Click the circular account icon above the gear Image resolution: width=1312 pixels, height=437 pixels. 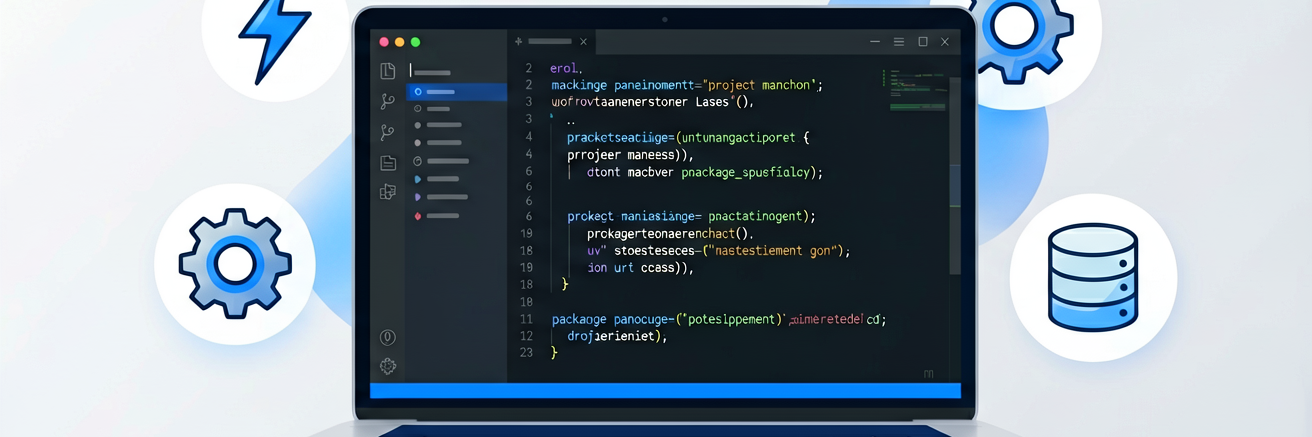[x=388, y=338]
